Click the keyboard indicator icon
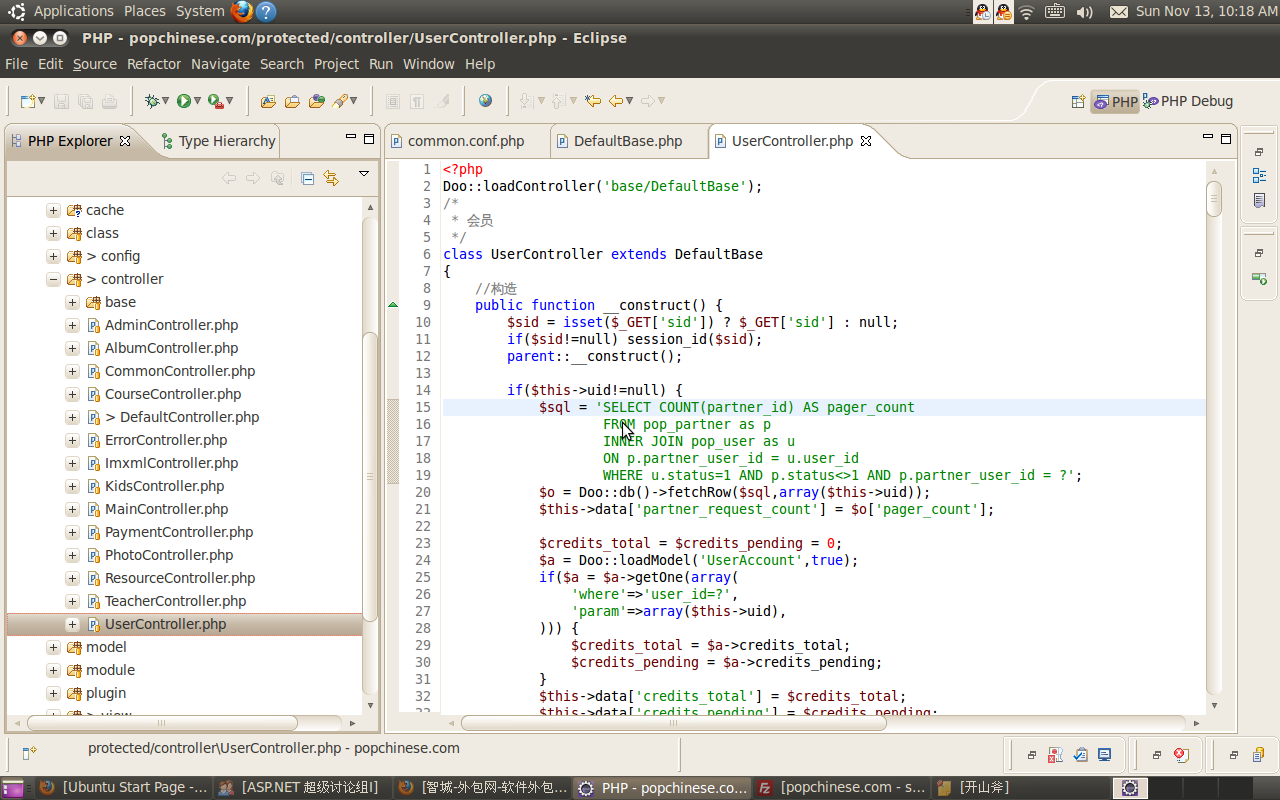The image size is (1280, 800). tap(1055, 12)
